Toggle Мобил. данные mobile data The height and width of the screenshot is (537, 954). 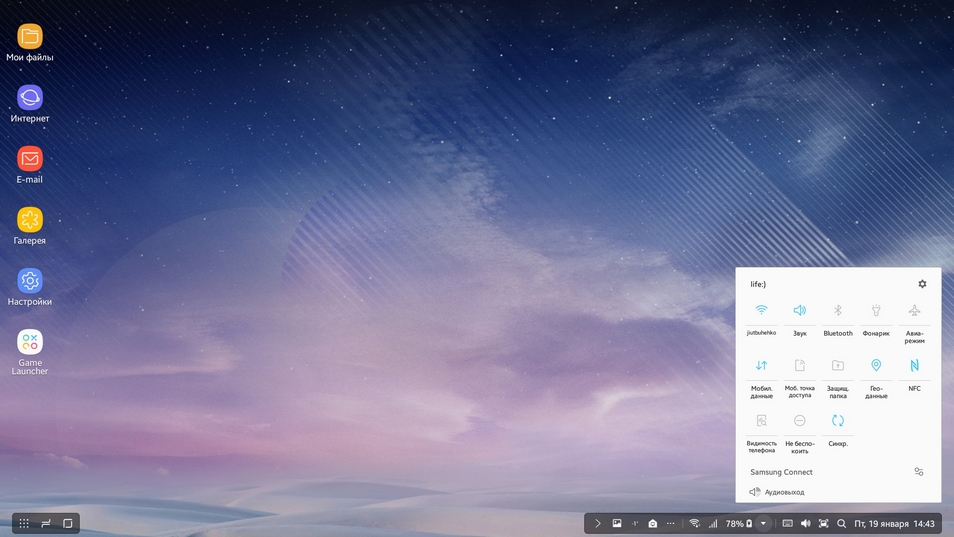pyautogui.click(x=761, y=378)
